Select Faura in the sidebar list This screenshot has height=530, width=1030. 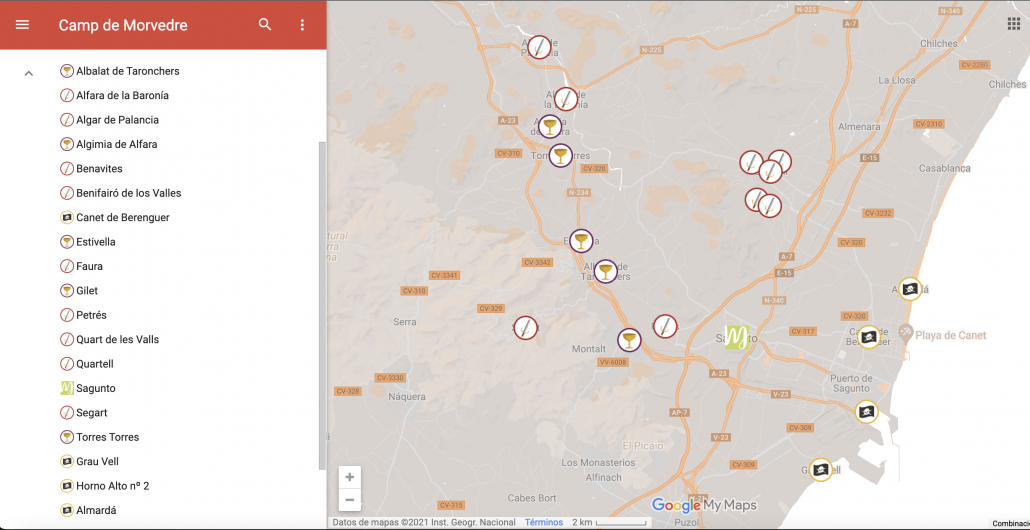pos(89,267)
